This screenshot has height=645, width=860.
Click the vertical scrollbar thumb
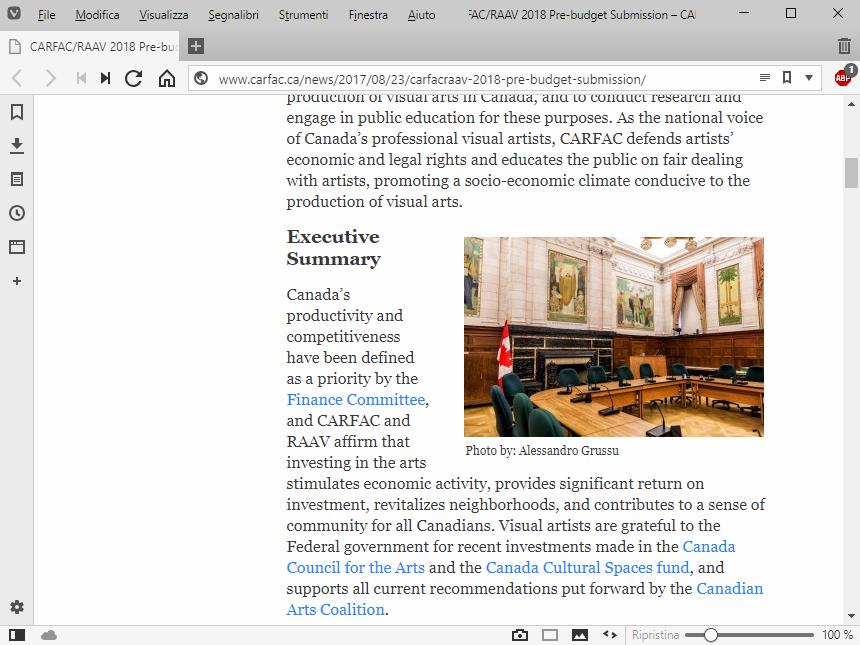pyautogui.click(x=851, y=173)
